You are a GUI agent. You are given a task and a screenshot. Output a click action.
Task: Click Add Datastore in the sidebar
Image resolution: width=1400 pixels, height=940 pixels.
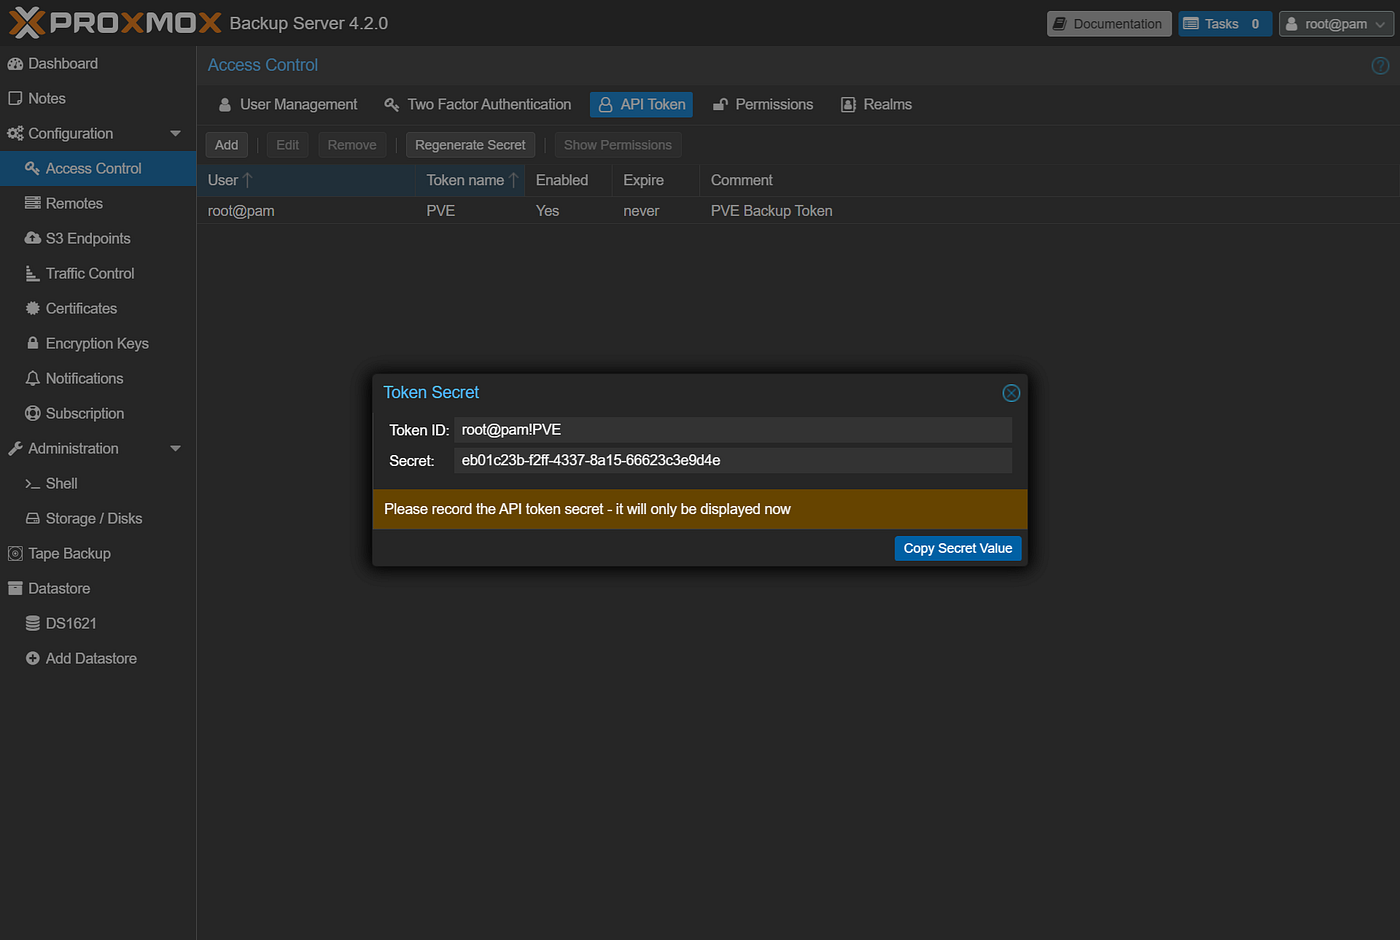[x=98, y=659]
